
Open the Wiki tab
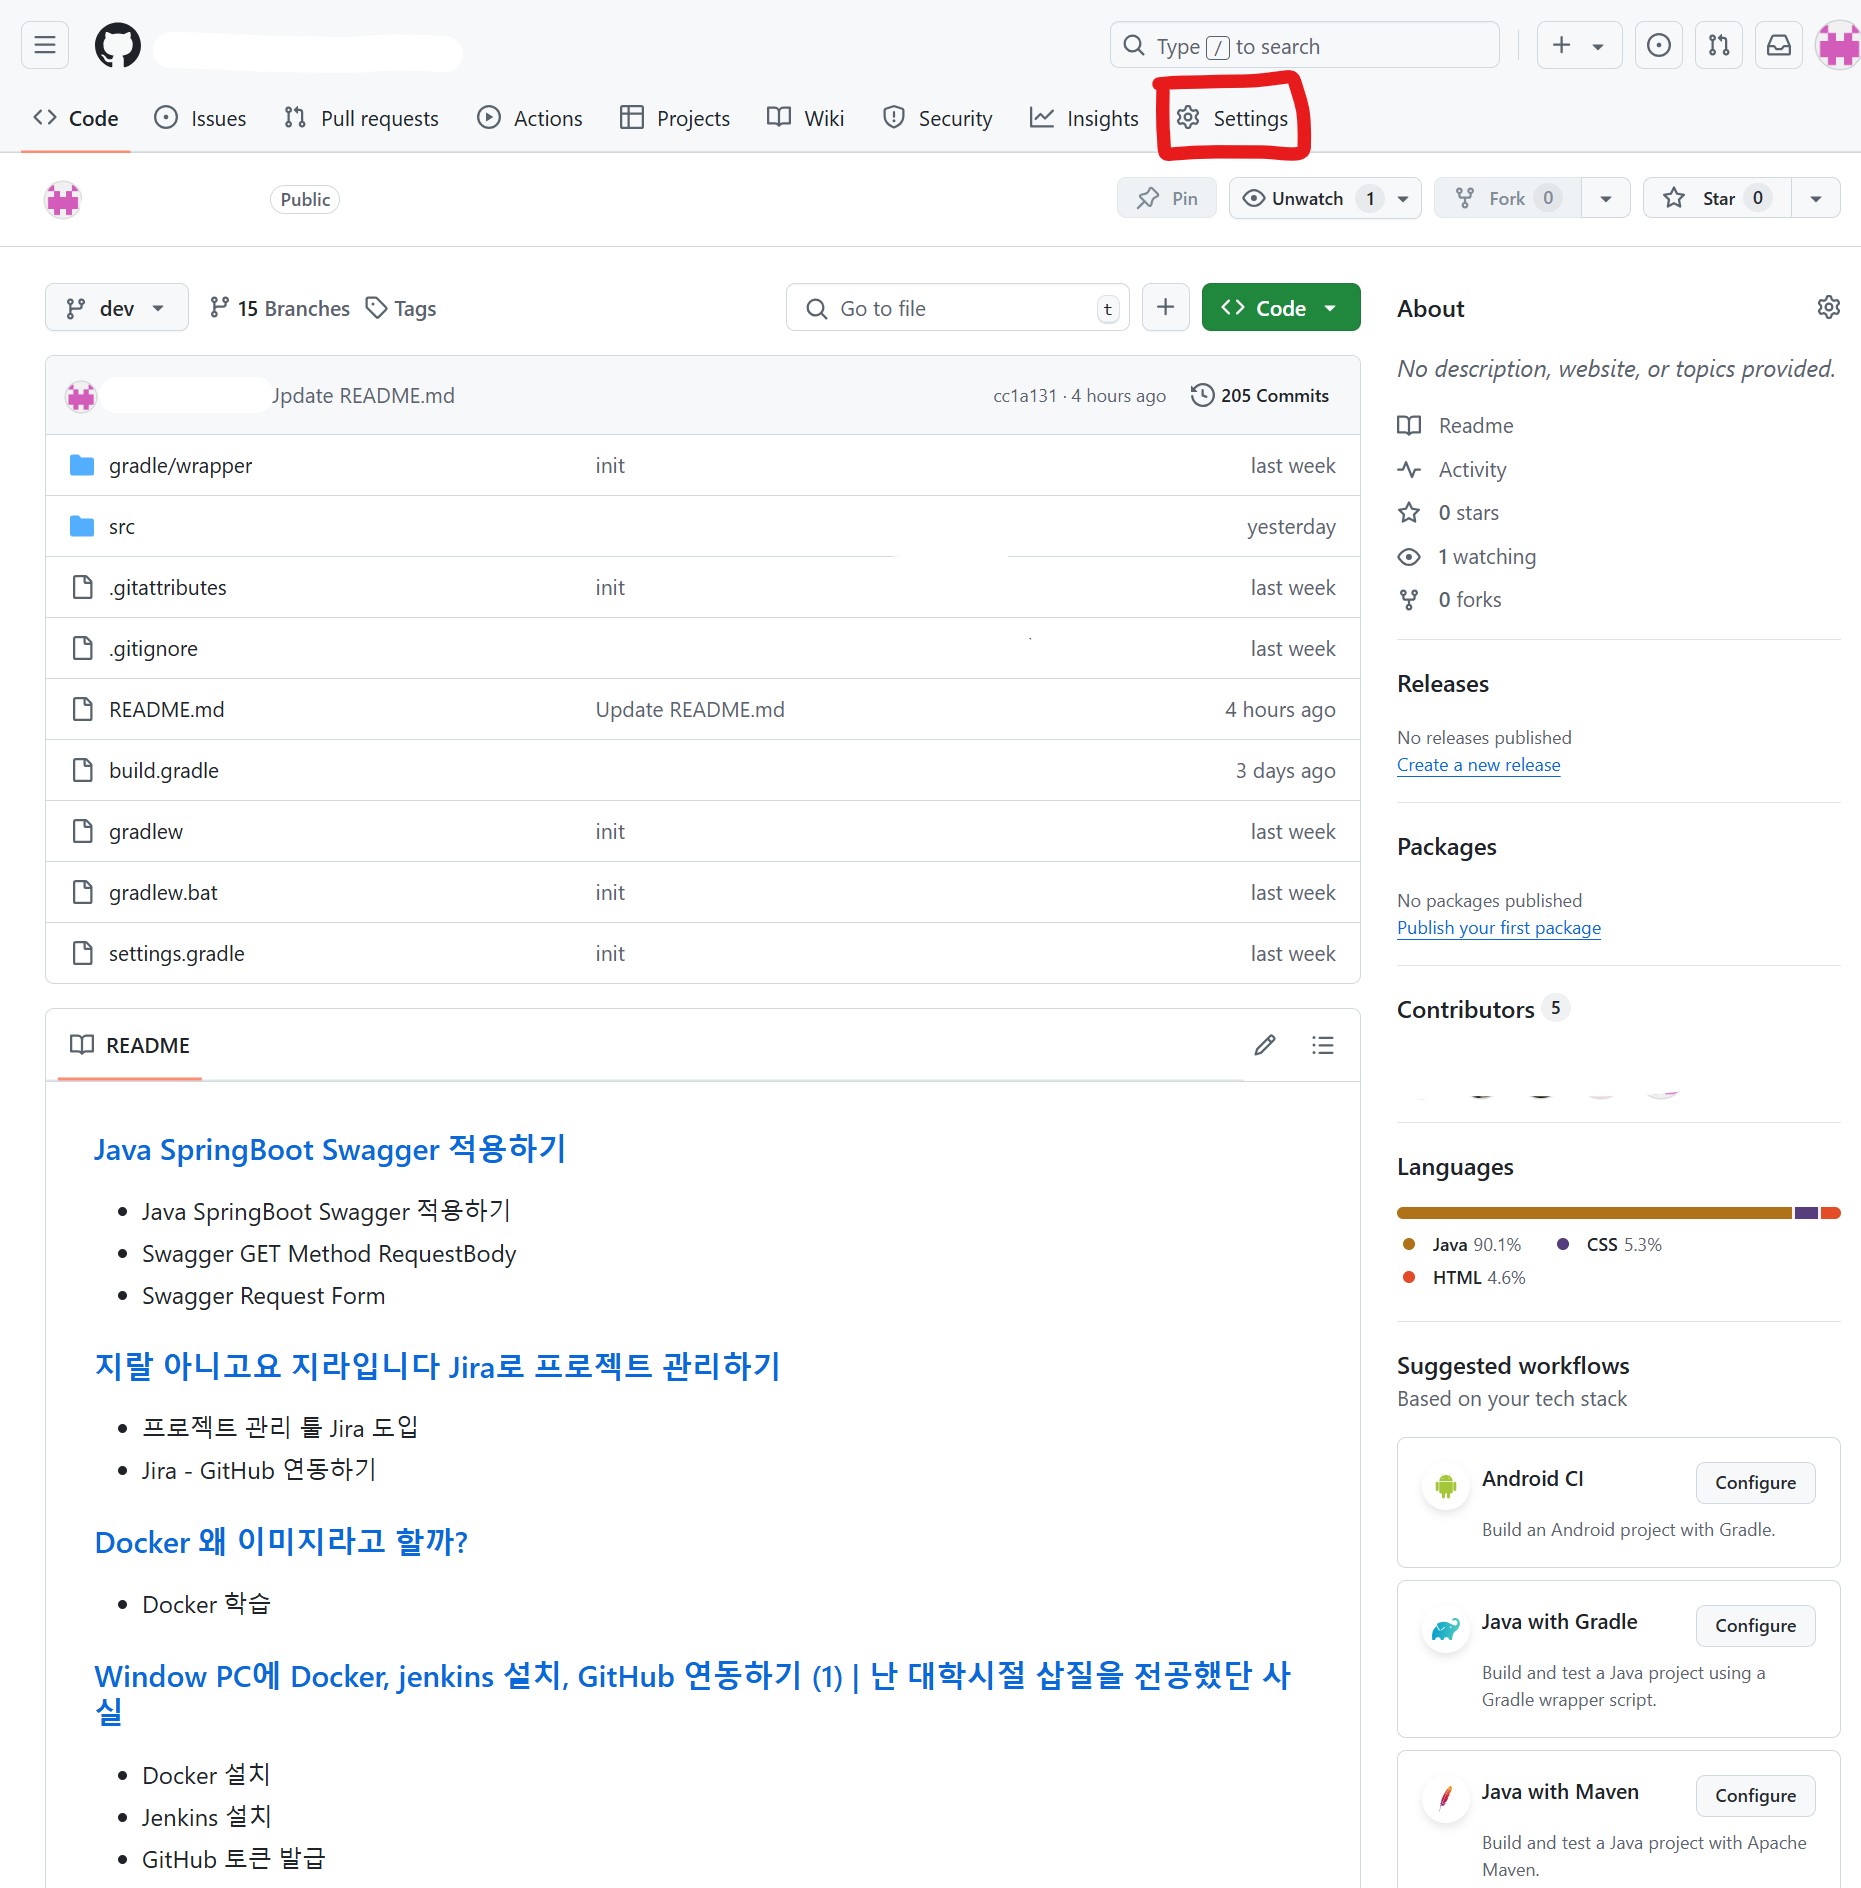(806, 118)
